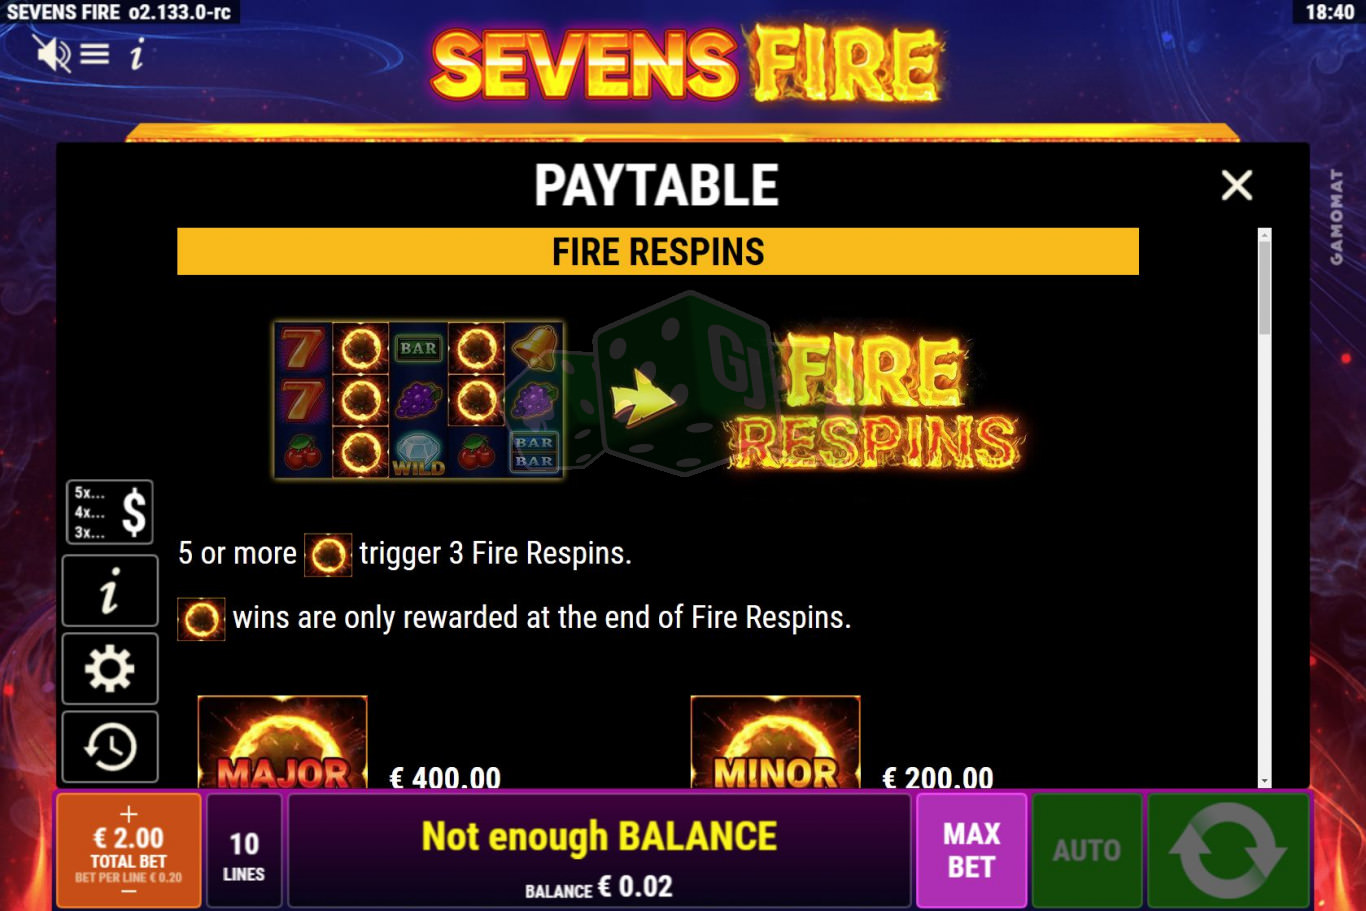1366x911 pixels.
Task: Click the MAX BET button
Action: tap(971, 851)
